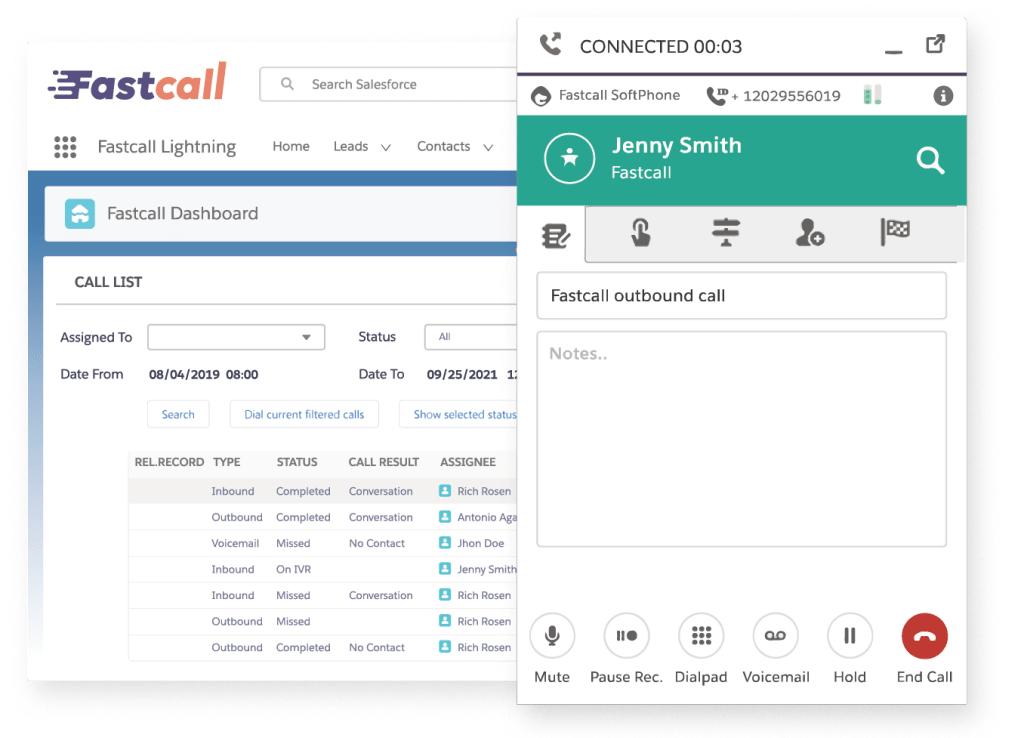Send the call to Voicemail

tap(775, 635)
